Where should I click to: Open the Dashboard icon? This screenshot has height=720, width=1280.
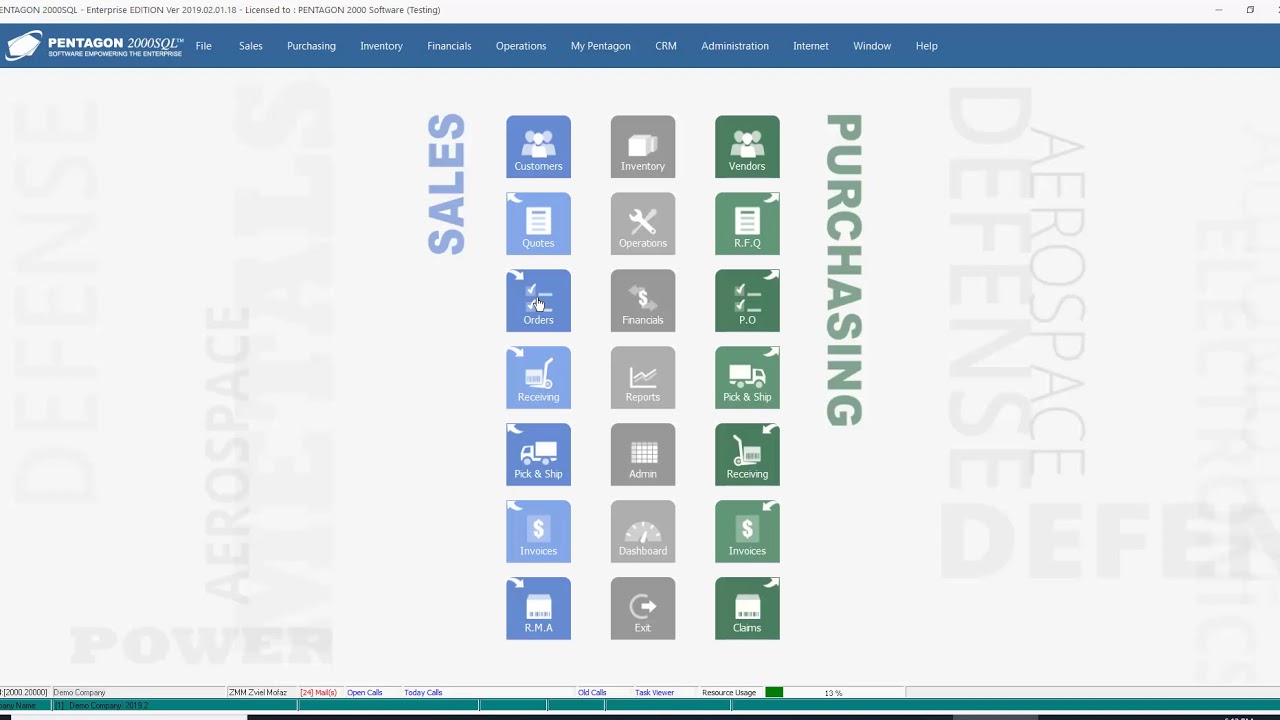tap(643, 532)
